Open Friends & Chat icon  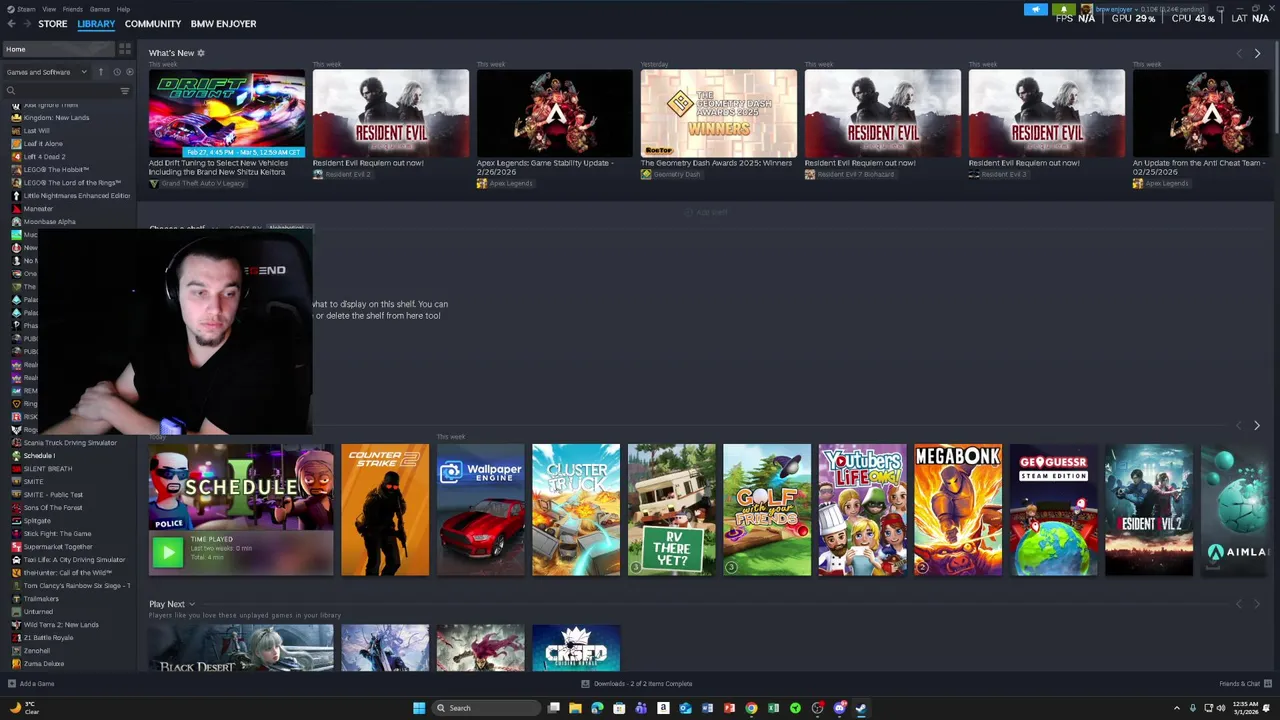point(1266,684)
